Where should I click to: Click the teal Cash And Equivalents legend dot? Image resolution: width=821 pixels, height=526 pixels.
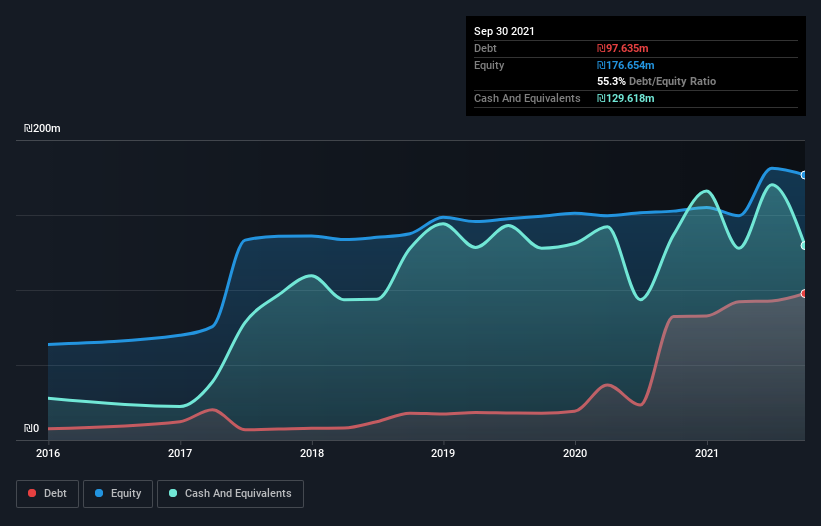pos(173,493)
